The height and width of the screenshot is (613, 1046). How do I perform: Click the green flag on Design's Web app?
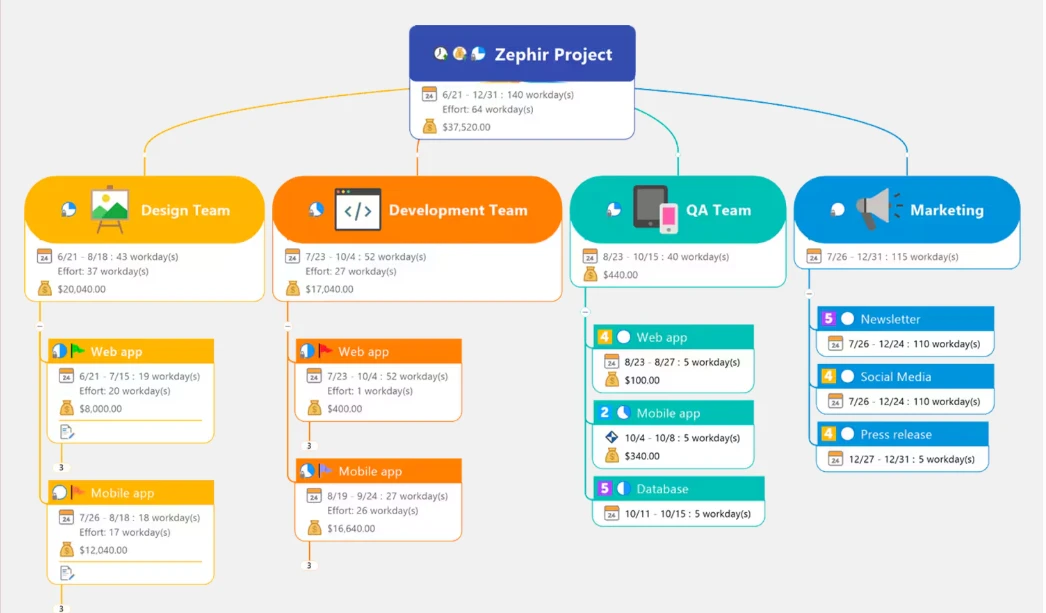click(x=76, y=352)
